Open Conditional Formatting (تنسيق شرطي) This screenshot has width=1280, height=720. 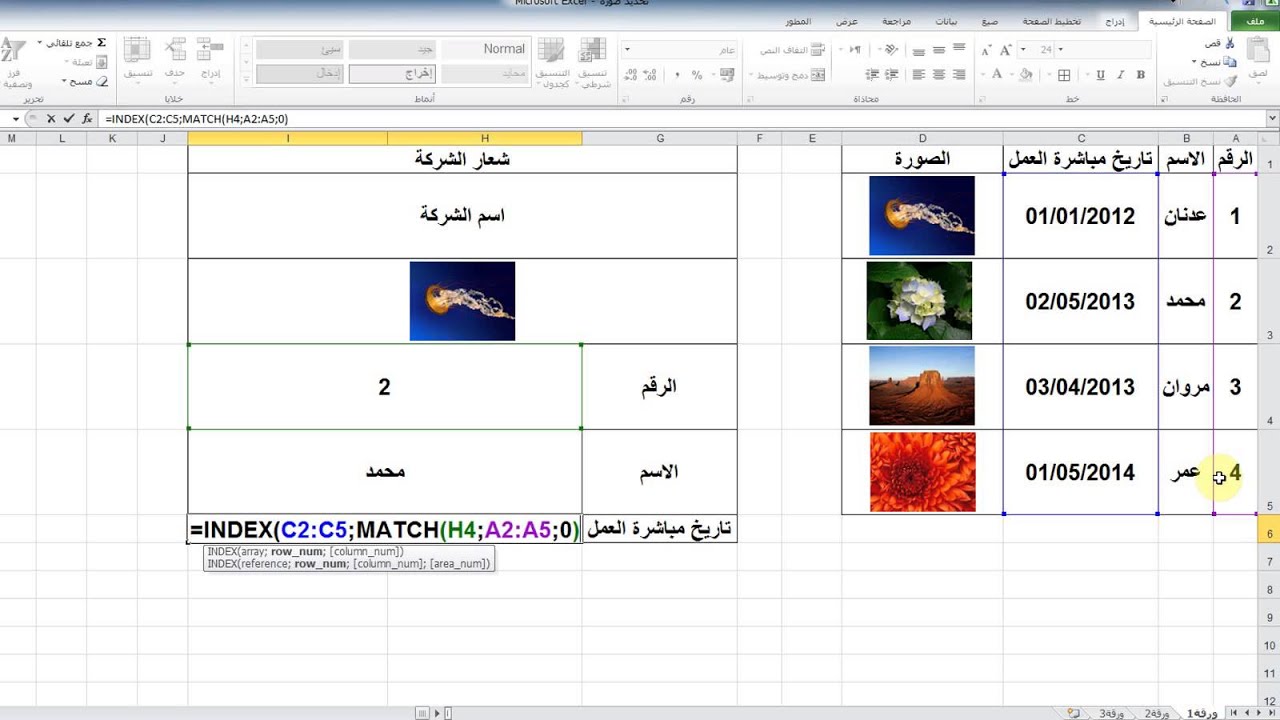593,63
